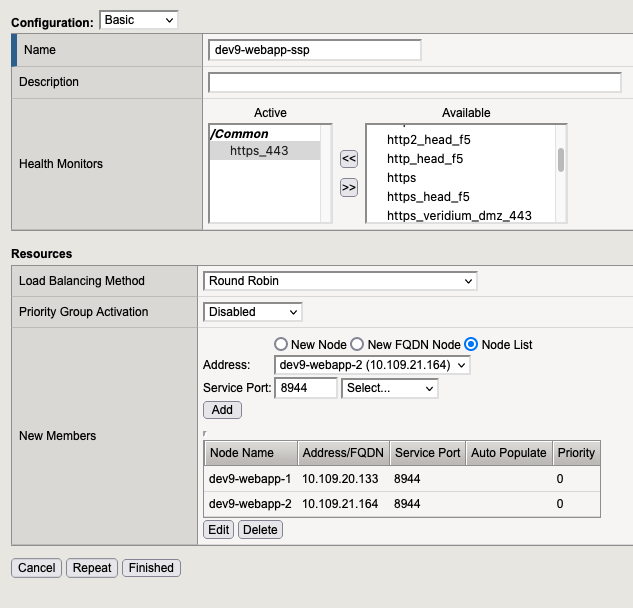Select https_veridium_dmz_443 in Available list
This screenshot has width=633, height=608.
pyautogui.click(x=459, y=215)
